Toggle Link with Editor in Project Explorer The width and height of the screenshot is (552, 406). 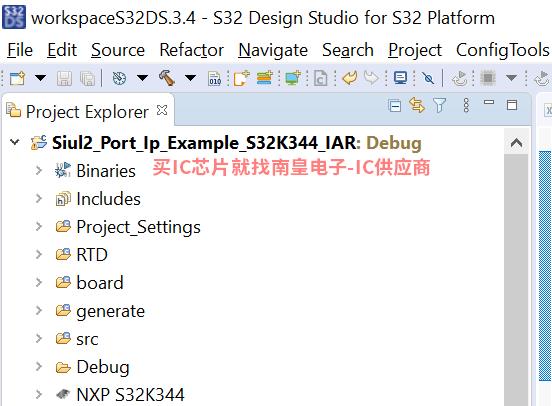click(x=417, y=105)
